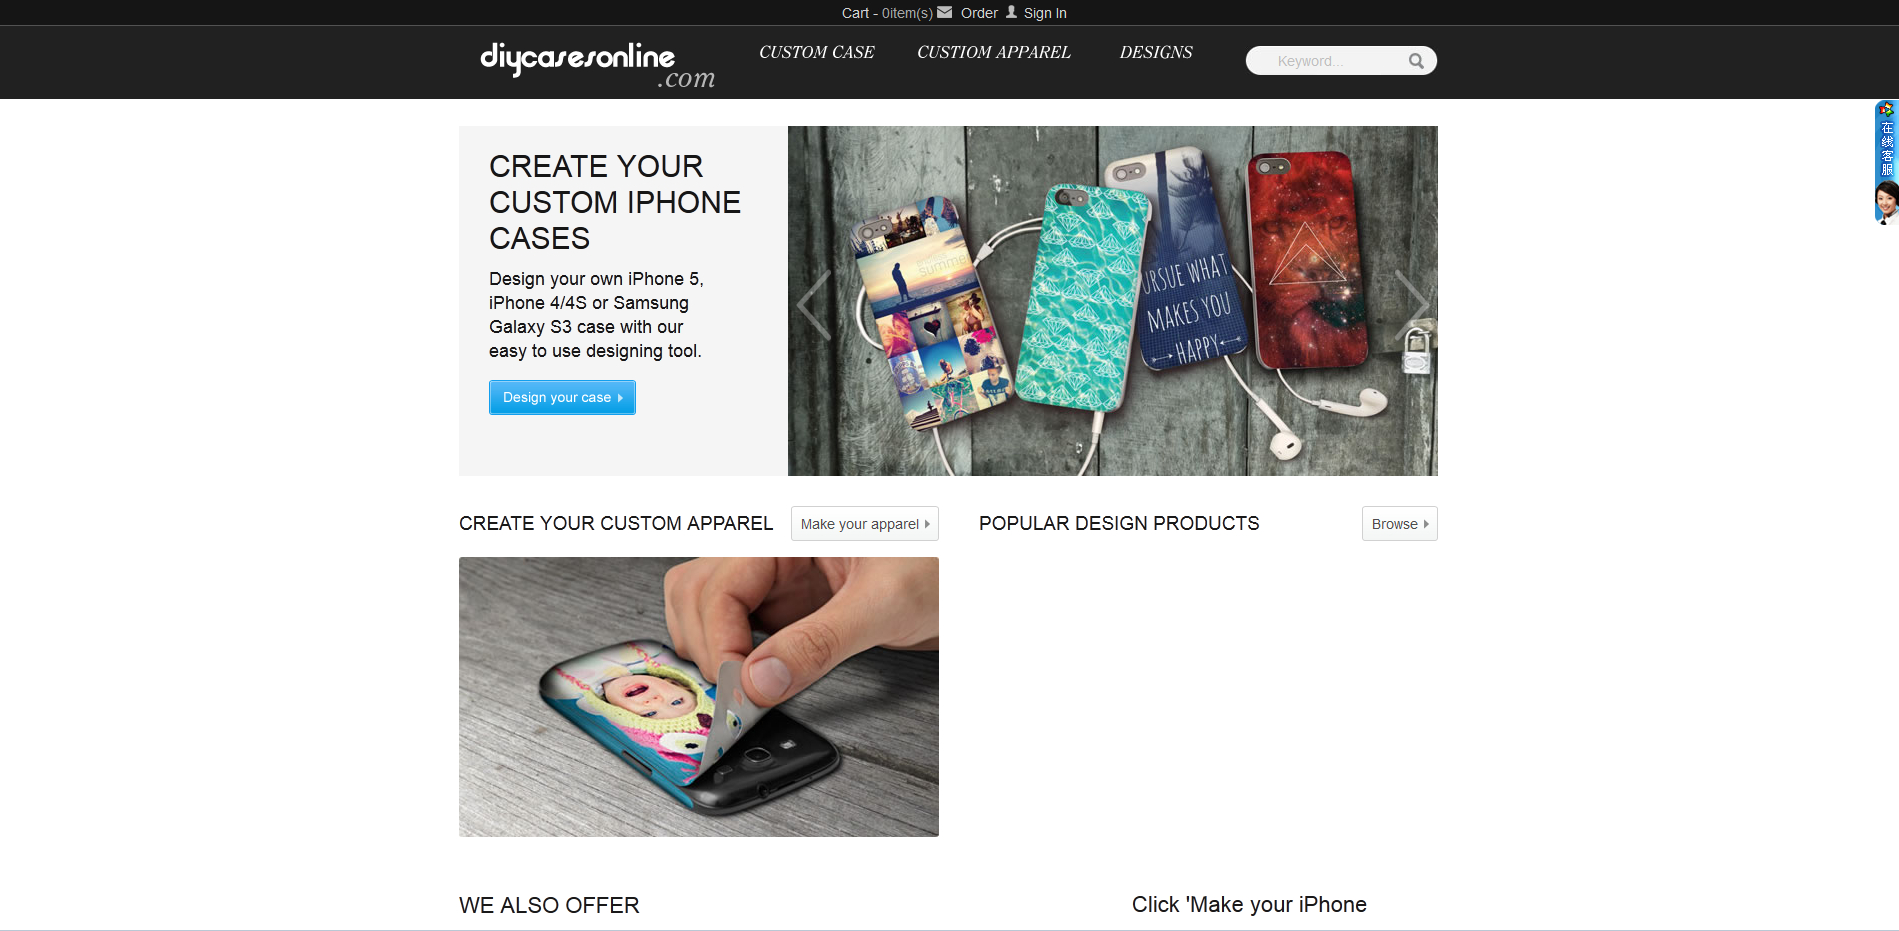Click the customer service agent avatar

coord(1886,203)
